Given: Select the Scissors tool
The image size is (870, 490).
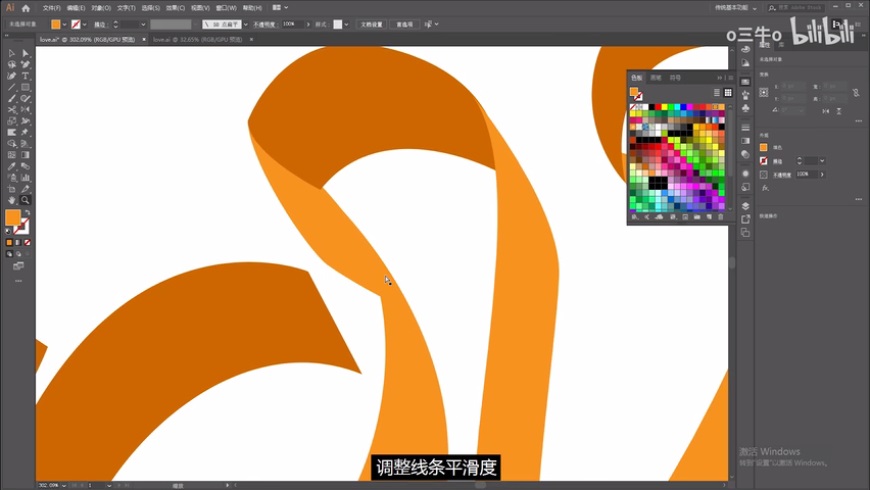Looking at the screenshot, I should click(x=12, y=110).
